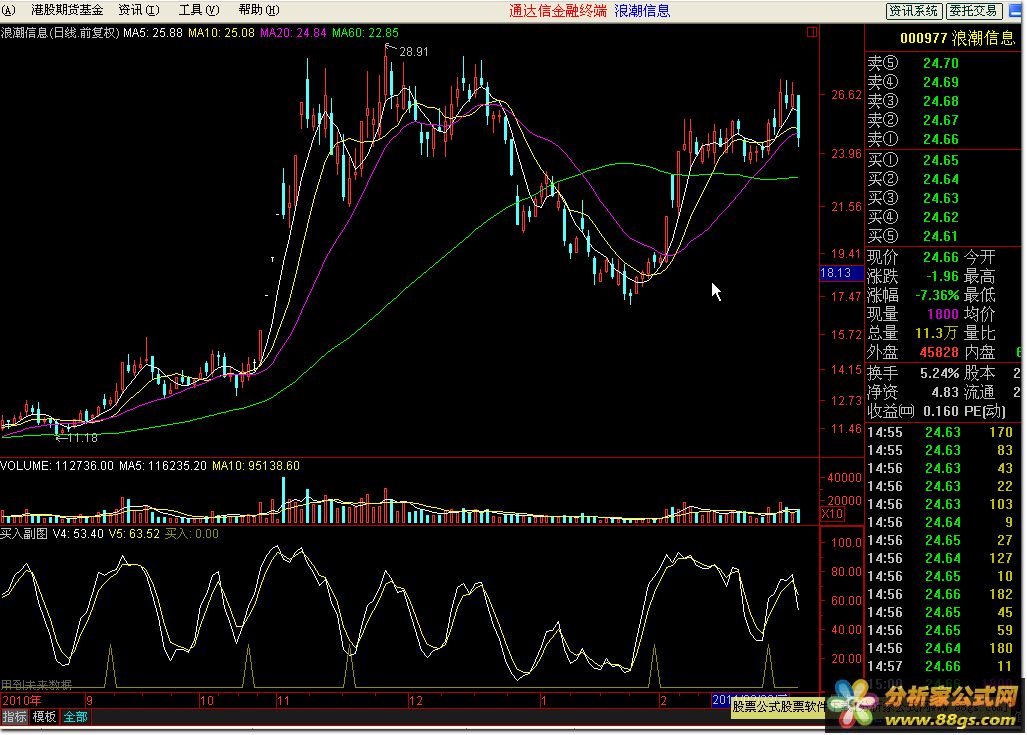Click the 净资 4.83 value
Image resolution: width=1027 pixels, height=735 pixels.
click(x=944, y=392)
